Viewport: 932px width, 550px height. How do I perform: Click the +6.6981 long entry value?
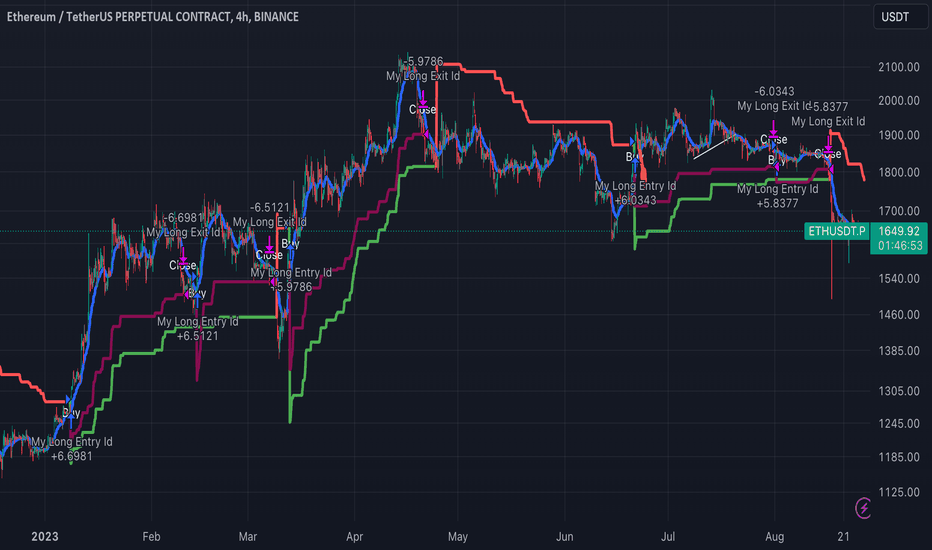71,457
